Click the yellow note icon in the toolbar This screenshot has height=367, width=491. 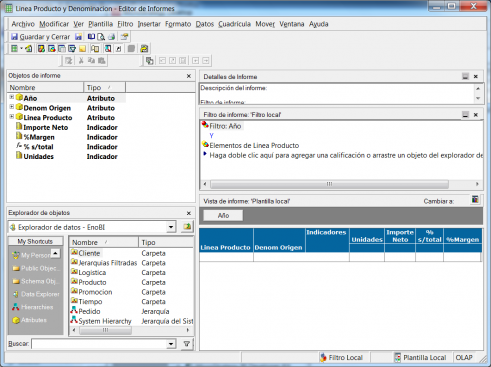(x=82, y=49)
